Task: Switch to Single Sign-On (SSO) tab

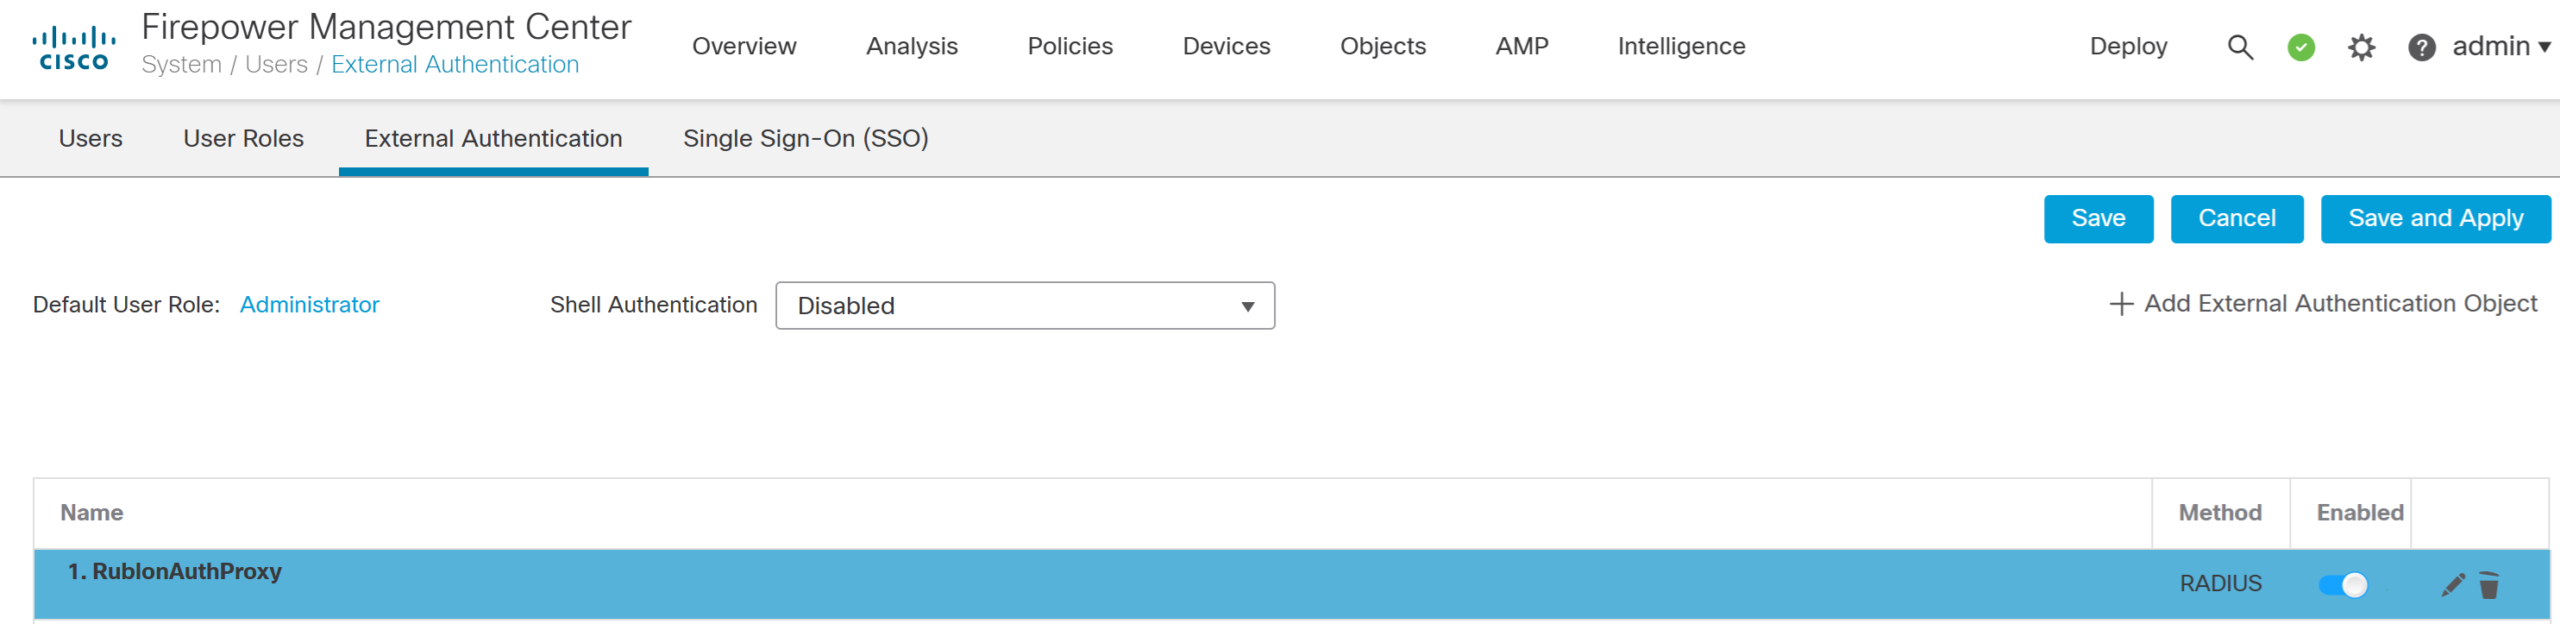Action: pyautogui.click(x=805, y=139)
